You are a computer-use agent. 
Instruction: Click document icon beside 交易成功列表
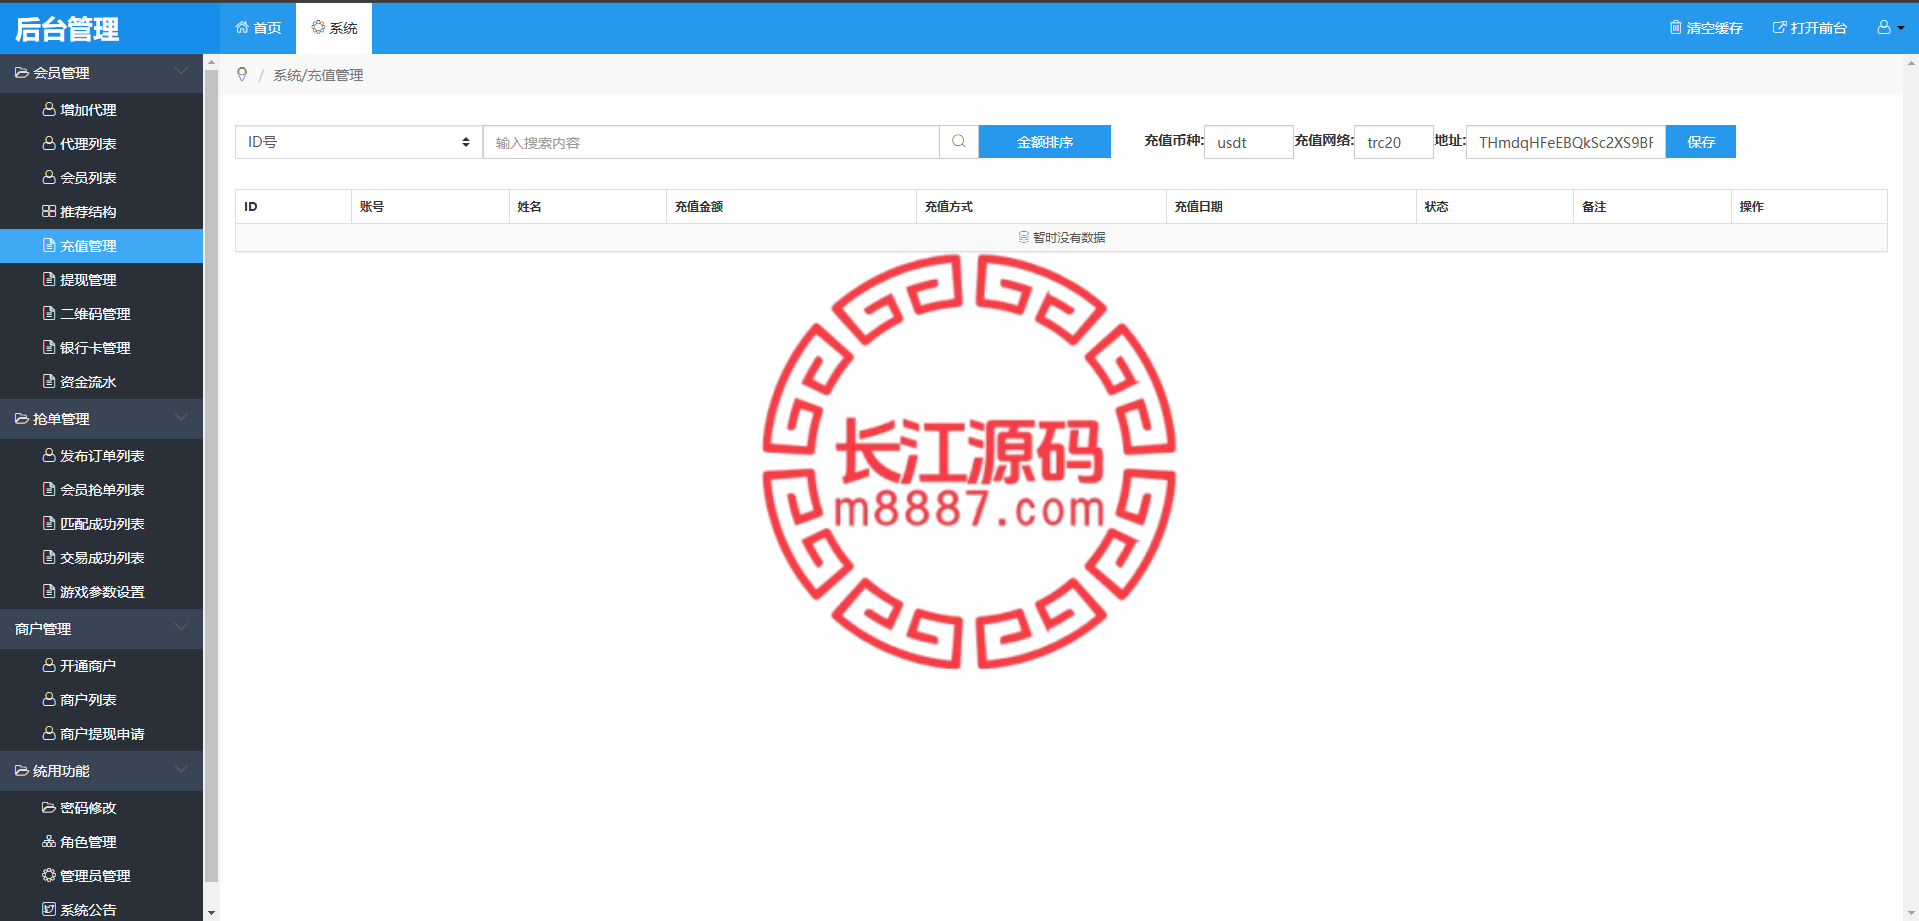[x=49, y=557]
